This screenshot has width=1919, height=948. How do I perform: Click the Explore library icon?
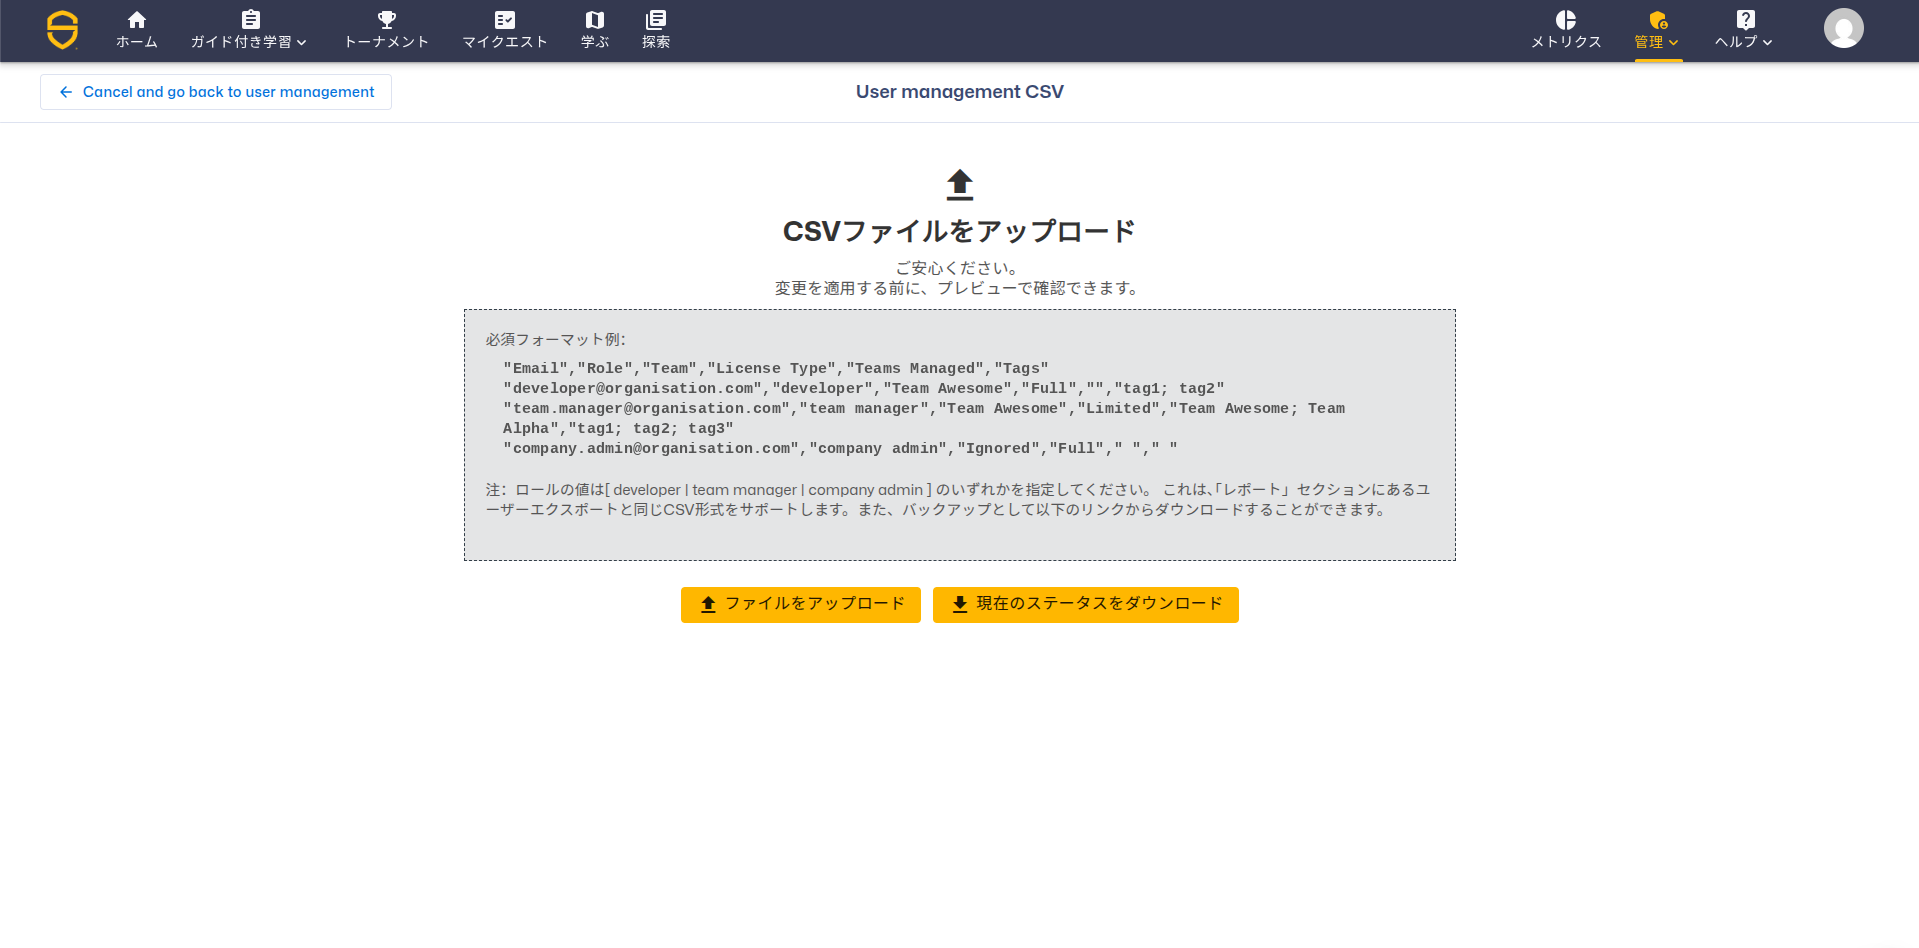[x=656, y=20]
